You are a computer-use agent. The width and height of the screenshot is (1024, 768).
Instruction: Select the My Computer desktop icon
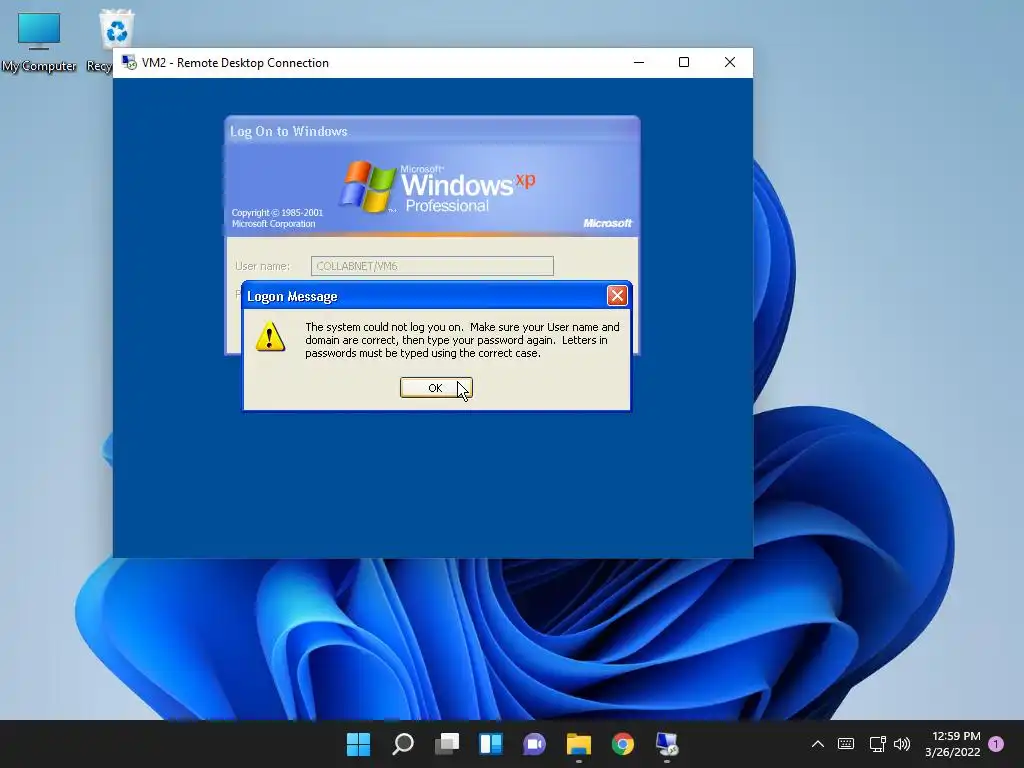pyautogui.click(x=39, y=42)
